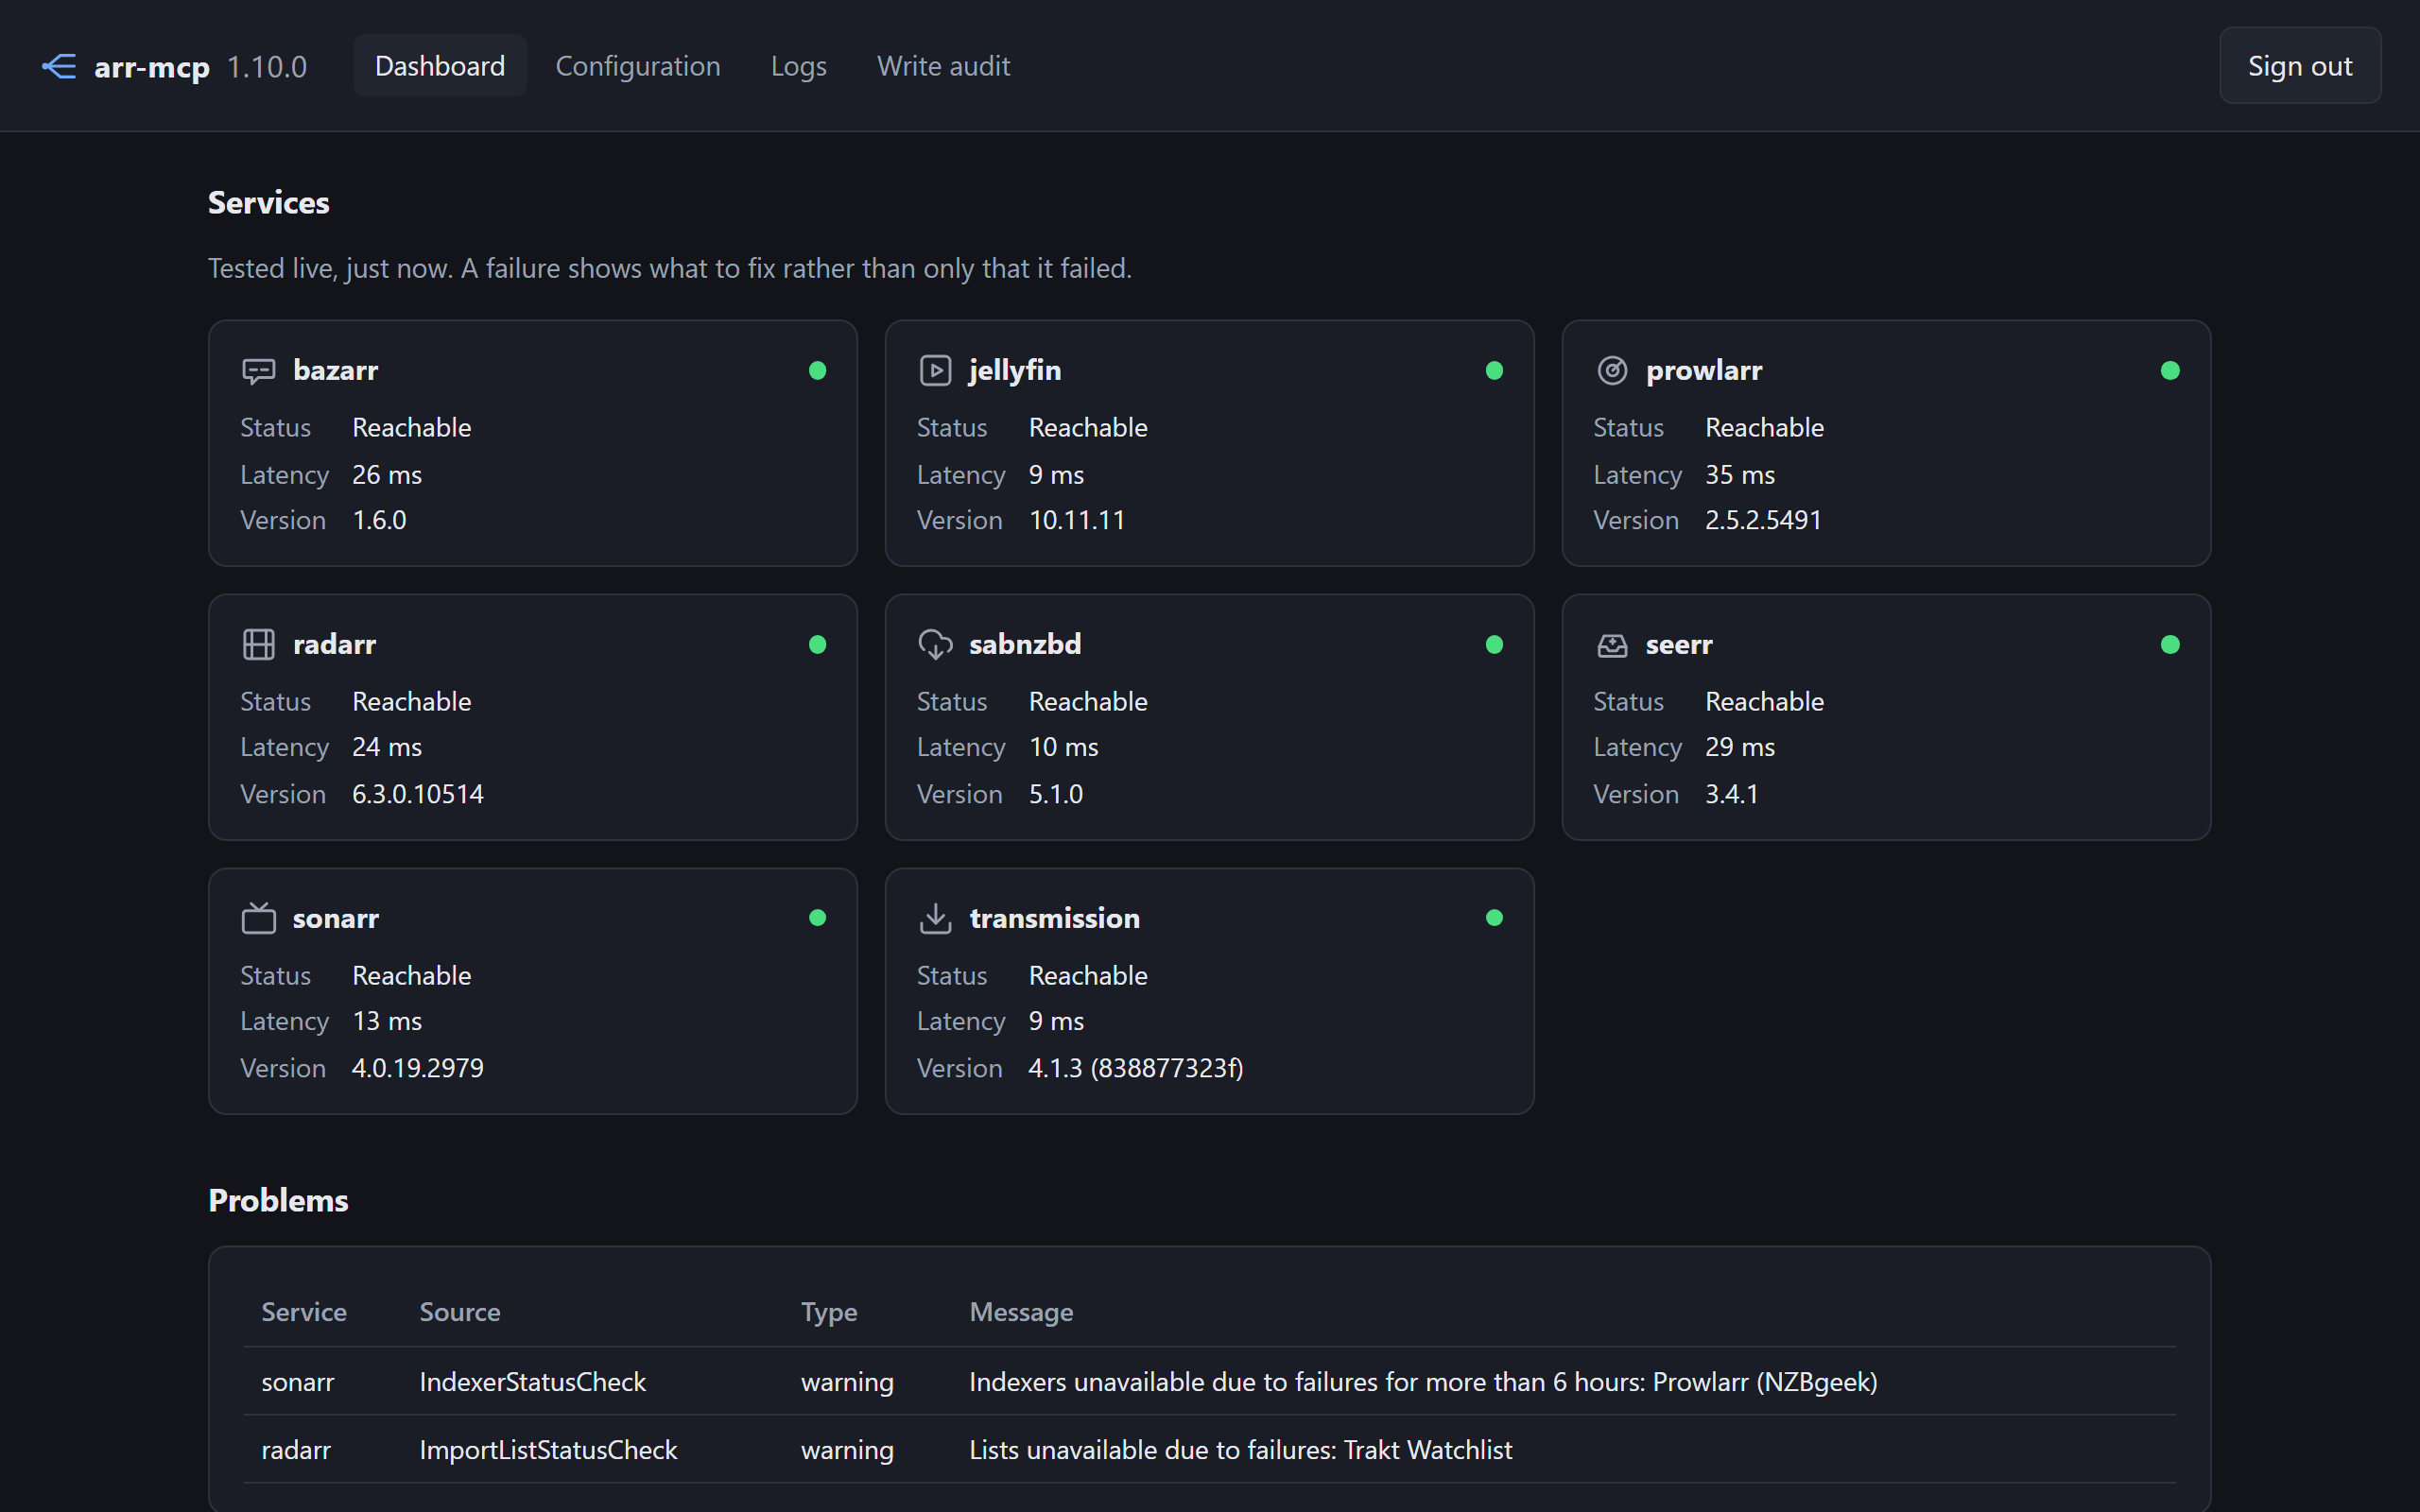This screenshot has width=2420, height=1512.
Task: Click sonarr in the Problems table
Action: (x=298, y=1382)
